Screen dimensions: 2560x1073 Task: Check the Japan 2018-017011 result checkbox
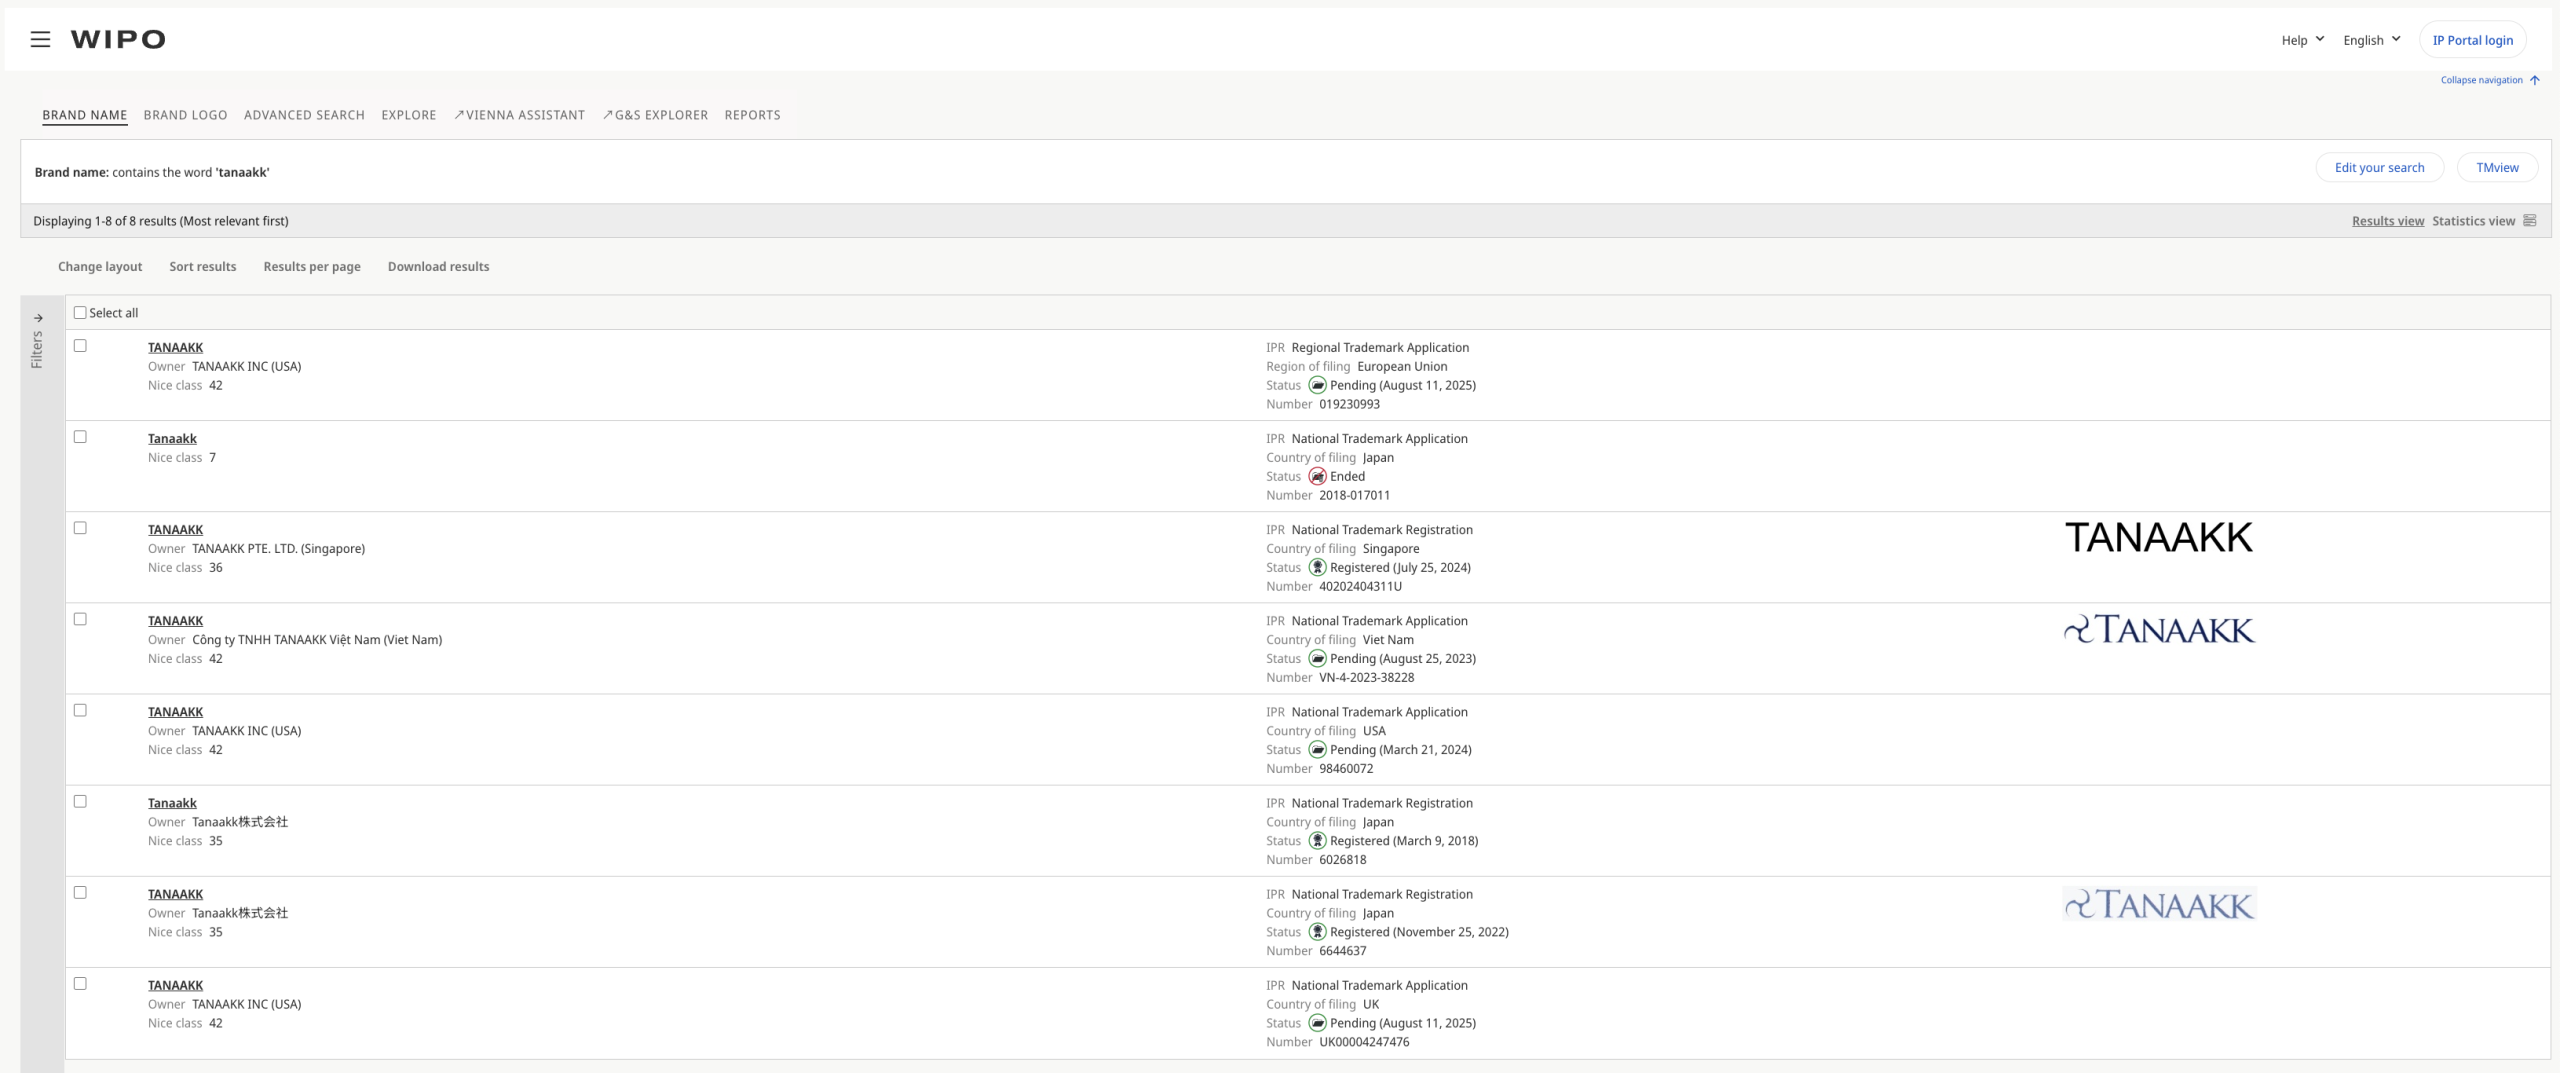80,436
